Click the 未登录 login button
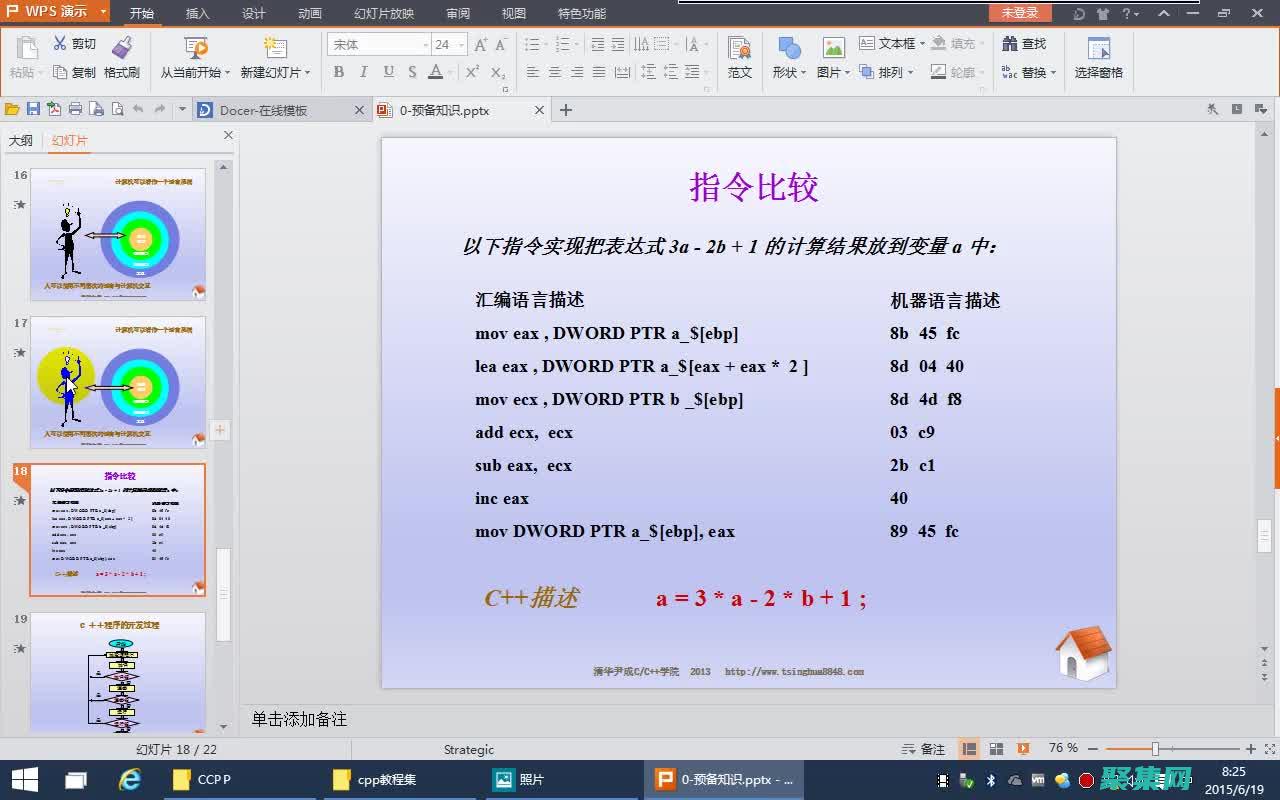1280x800 pixels. click(x=1019, y=13)
